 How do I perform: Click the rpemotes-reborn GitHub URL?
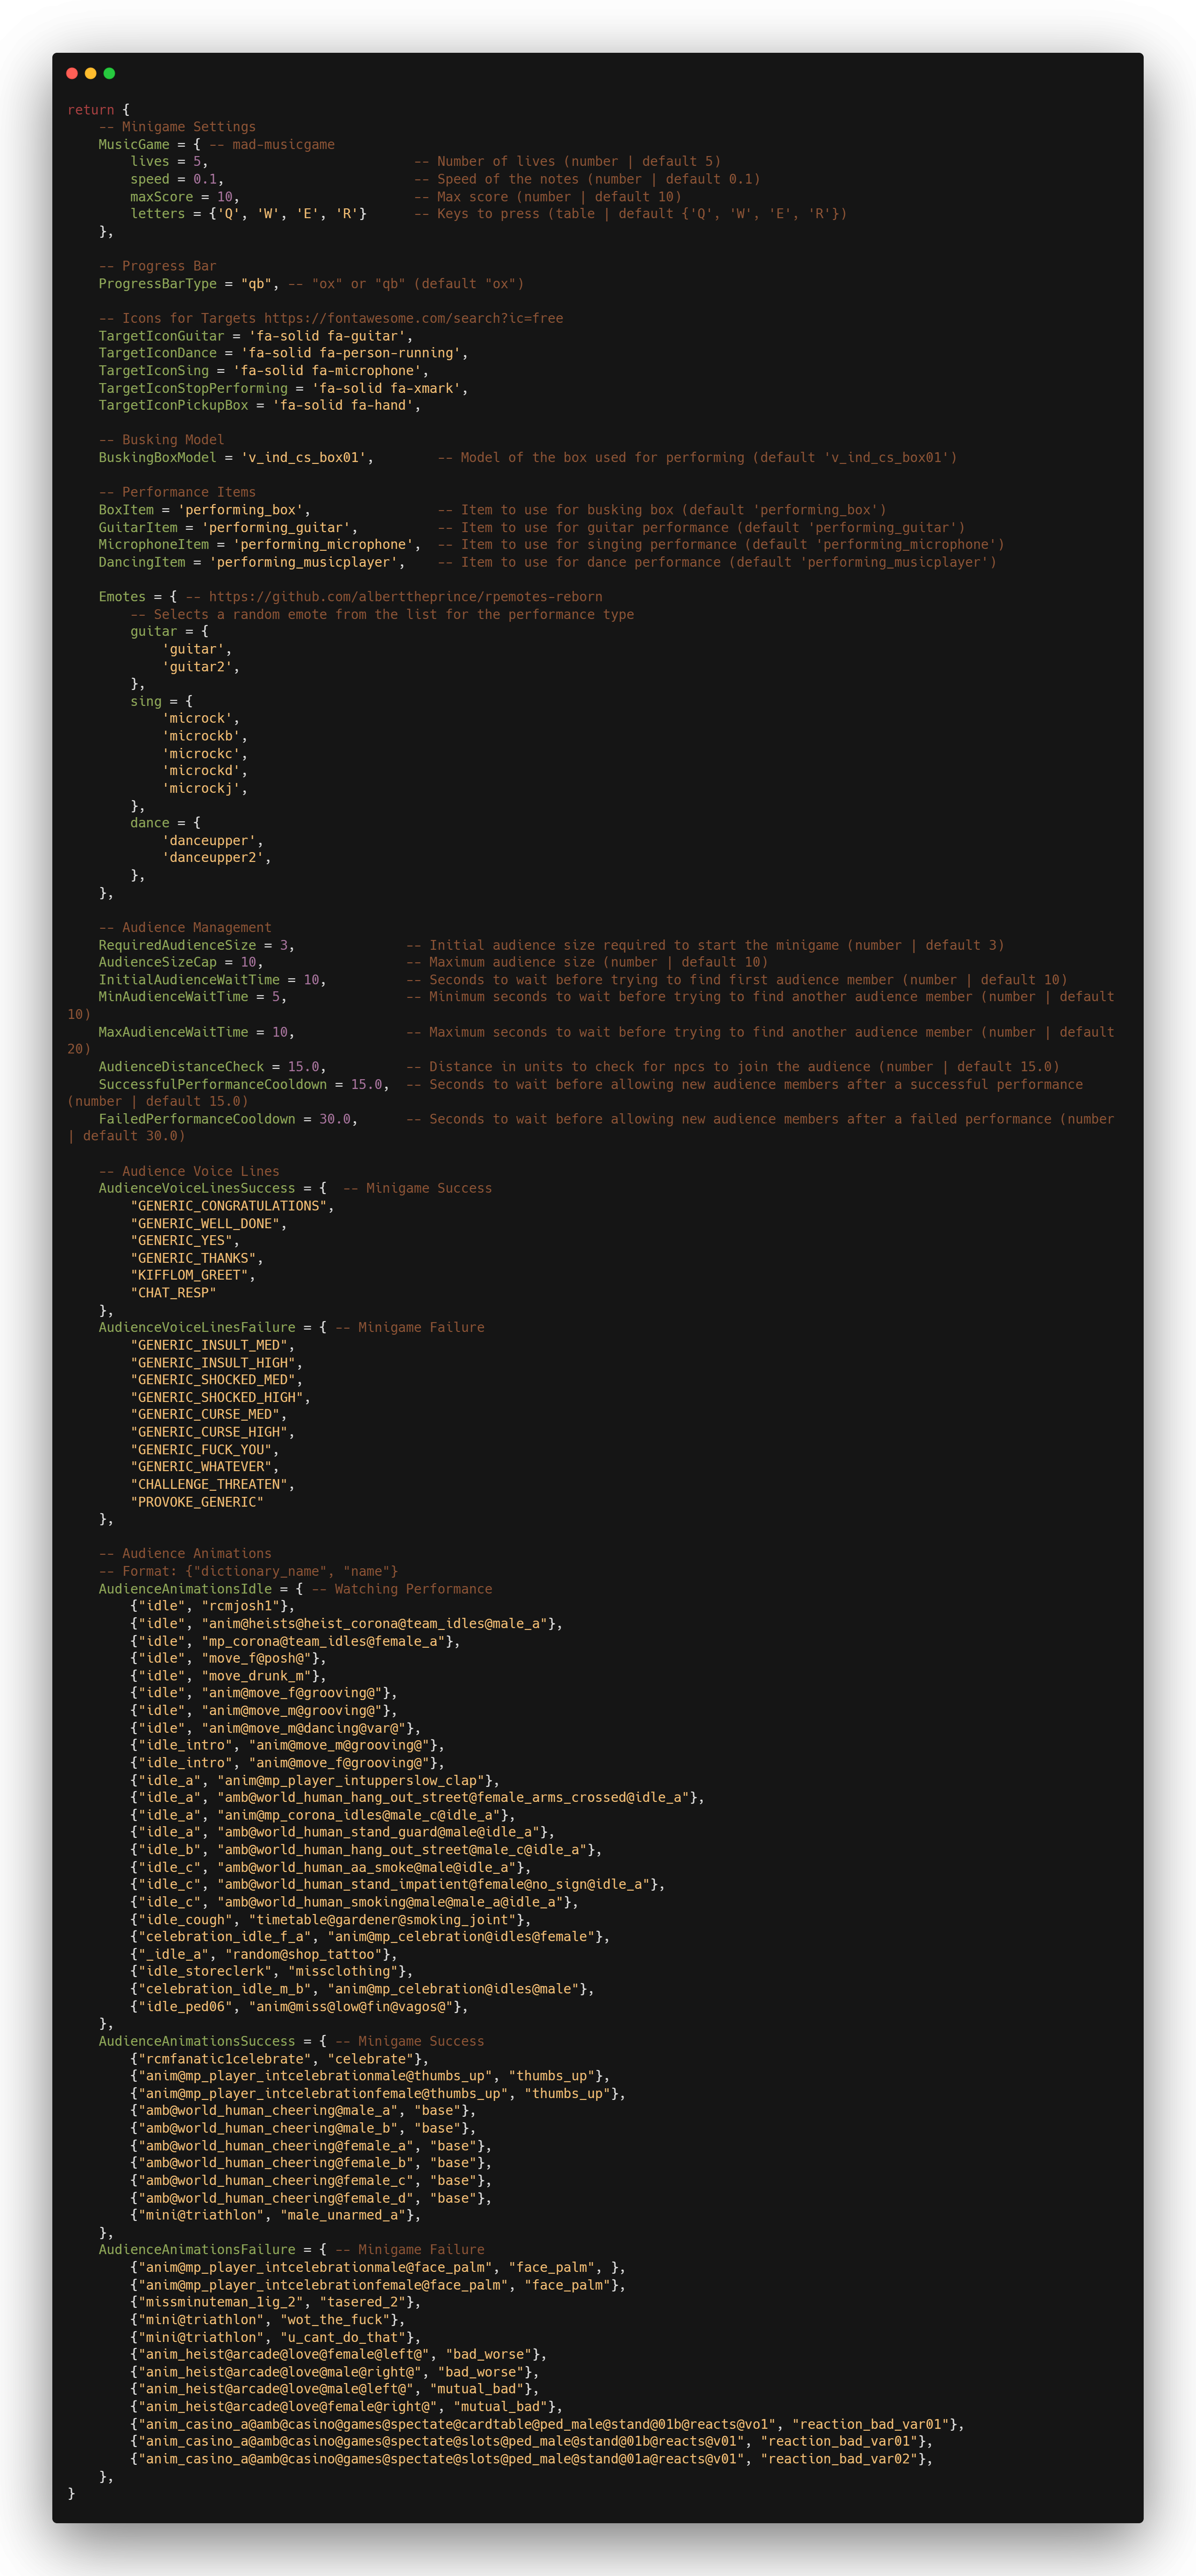[406, 597]
